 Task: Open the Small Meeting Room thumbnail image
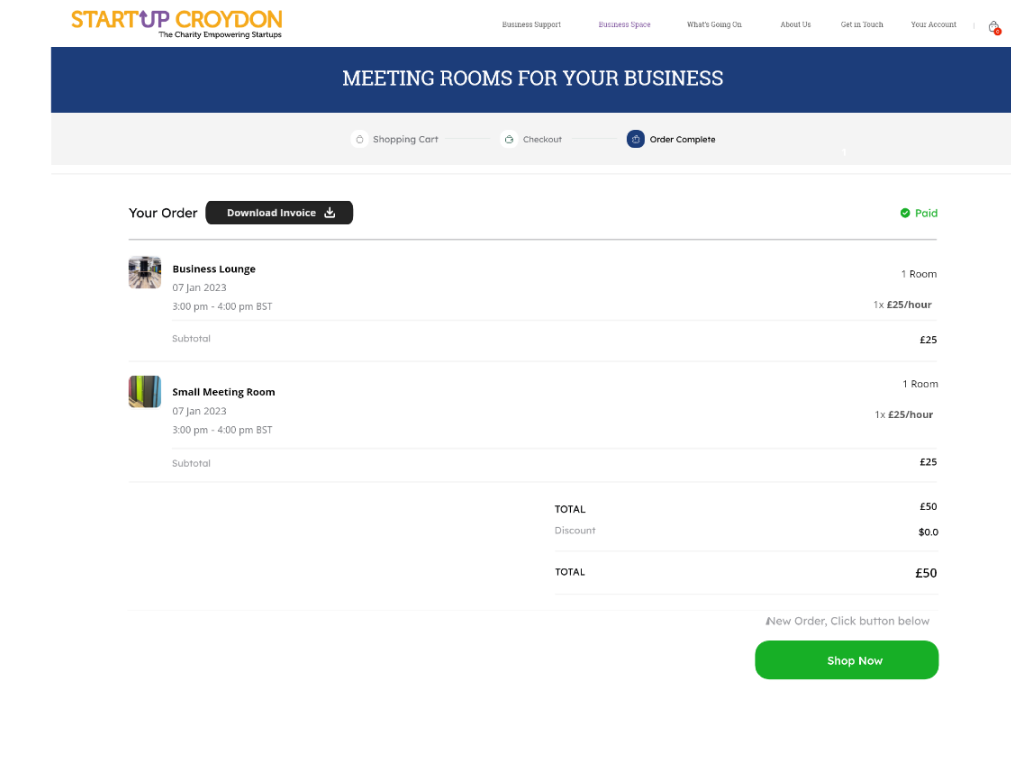point(144,391)
